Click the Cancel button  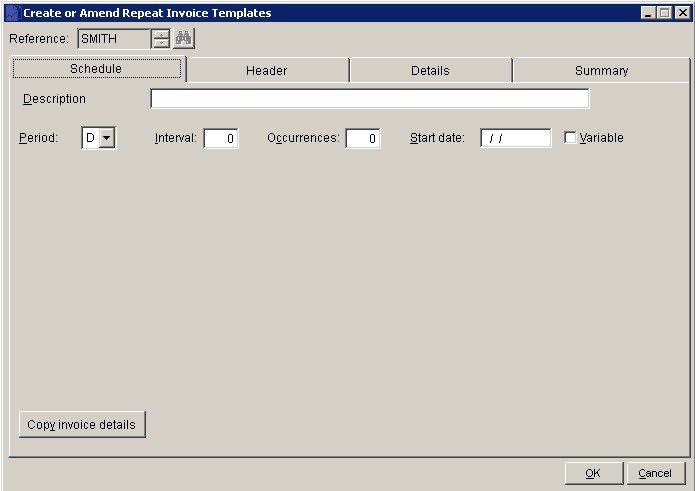click(x=655, y=473)
